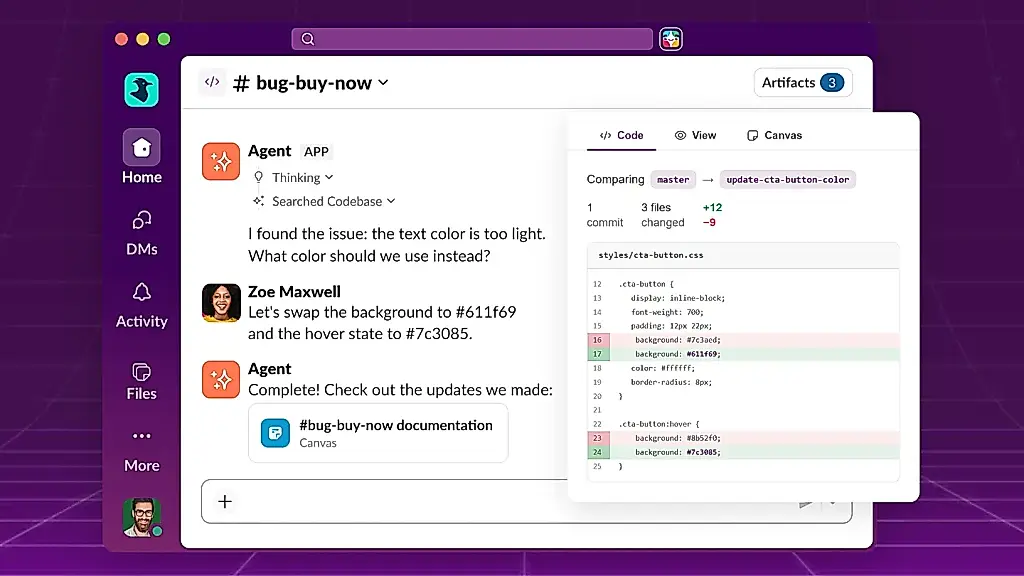Click the code brackets icon beside channel name
This screenshot has width=1024, height=576.
(x=212, y=82)
